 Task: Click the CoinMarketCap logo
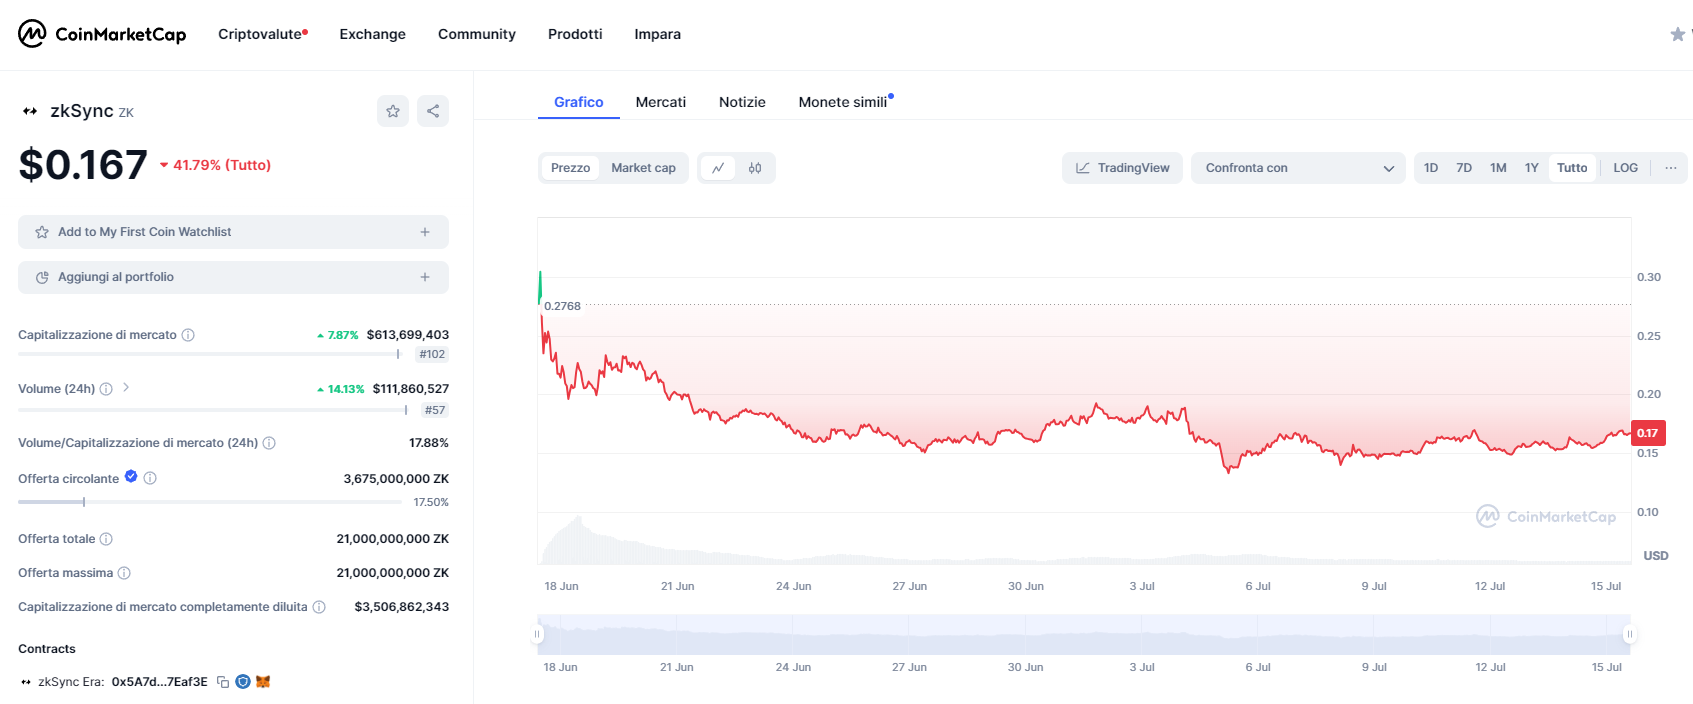102,34
